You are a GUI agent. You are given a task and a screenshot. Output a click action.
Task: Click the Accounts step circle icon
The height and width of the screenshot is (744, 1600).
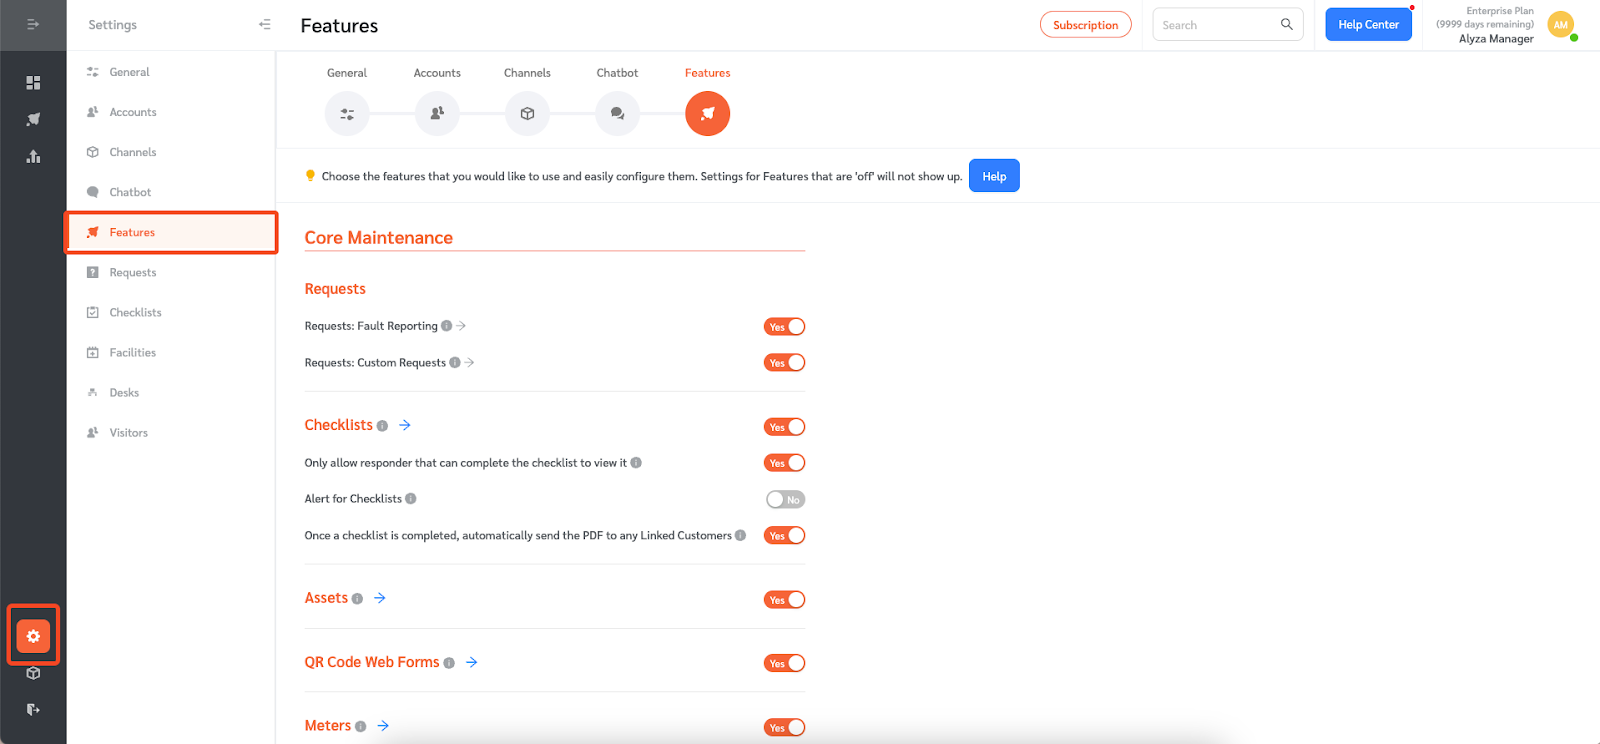coord(437,114)
